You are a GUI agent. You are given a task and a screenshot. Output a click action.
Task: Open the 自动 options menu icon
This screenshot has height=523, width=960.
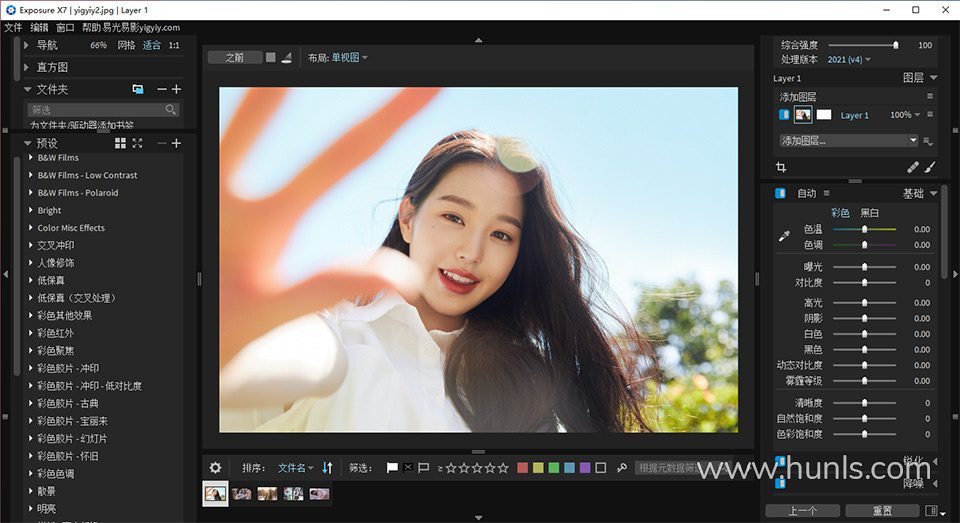pyautogui.click(x=827, y=193)
